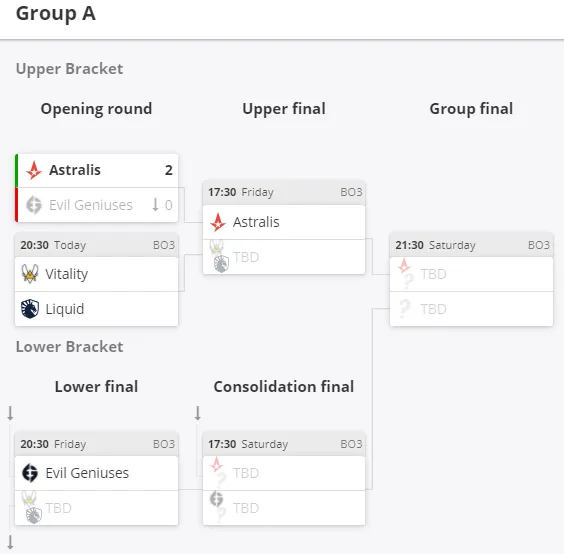Click Evil Geniuses logo in Lower final
This screenshot has height=554, width=564.
coord(30,473)
